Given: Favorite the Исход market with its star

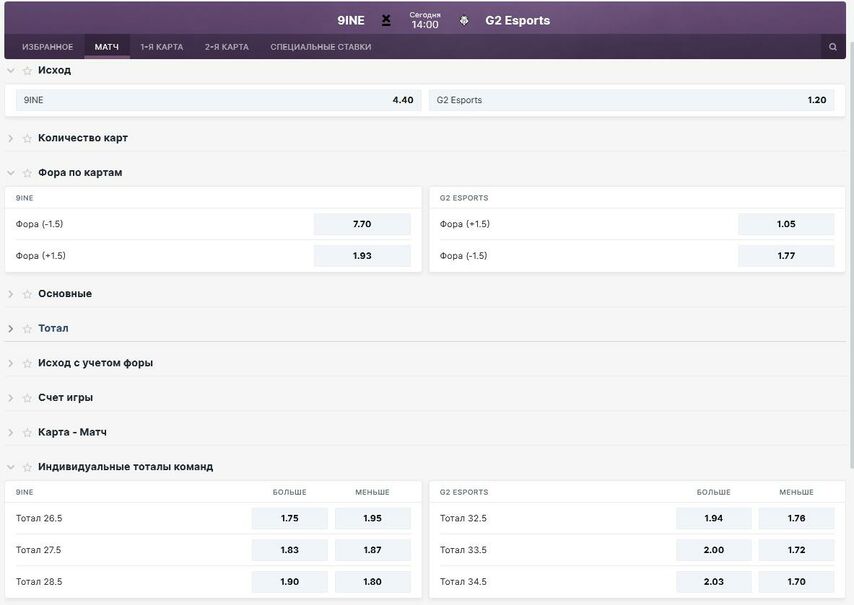Looking at the screenshot, I should coord(27,71).
